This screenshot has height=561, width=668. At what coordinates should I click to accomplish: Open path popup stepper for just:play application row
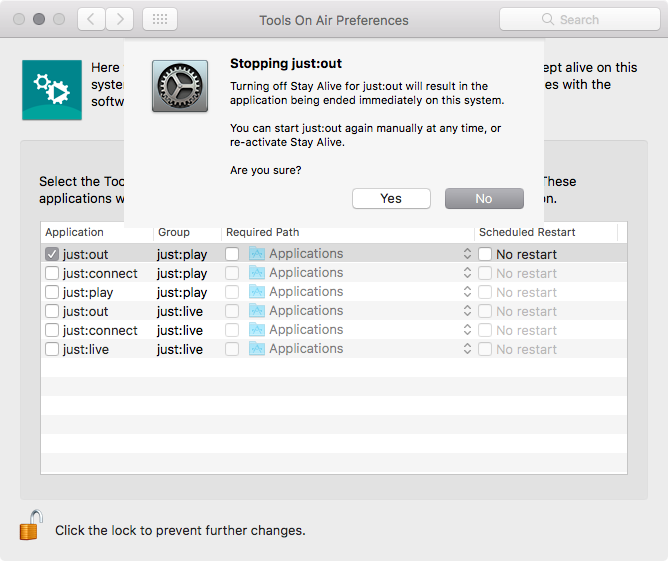pos(467,292)
